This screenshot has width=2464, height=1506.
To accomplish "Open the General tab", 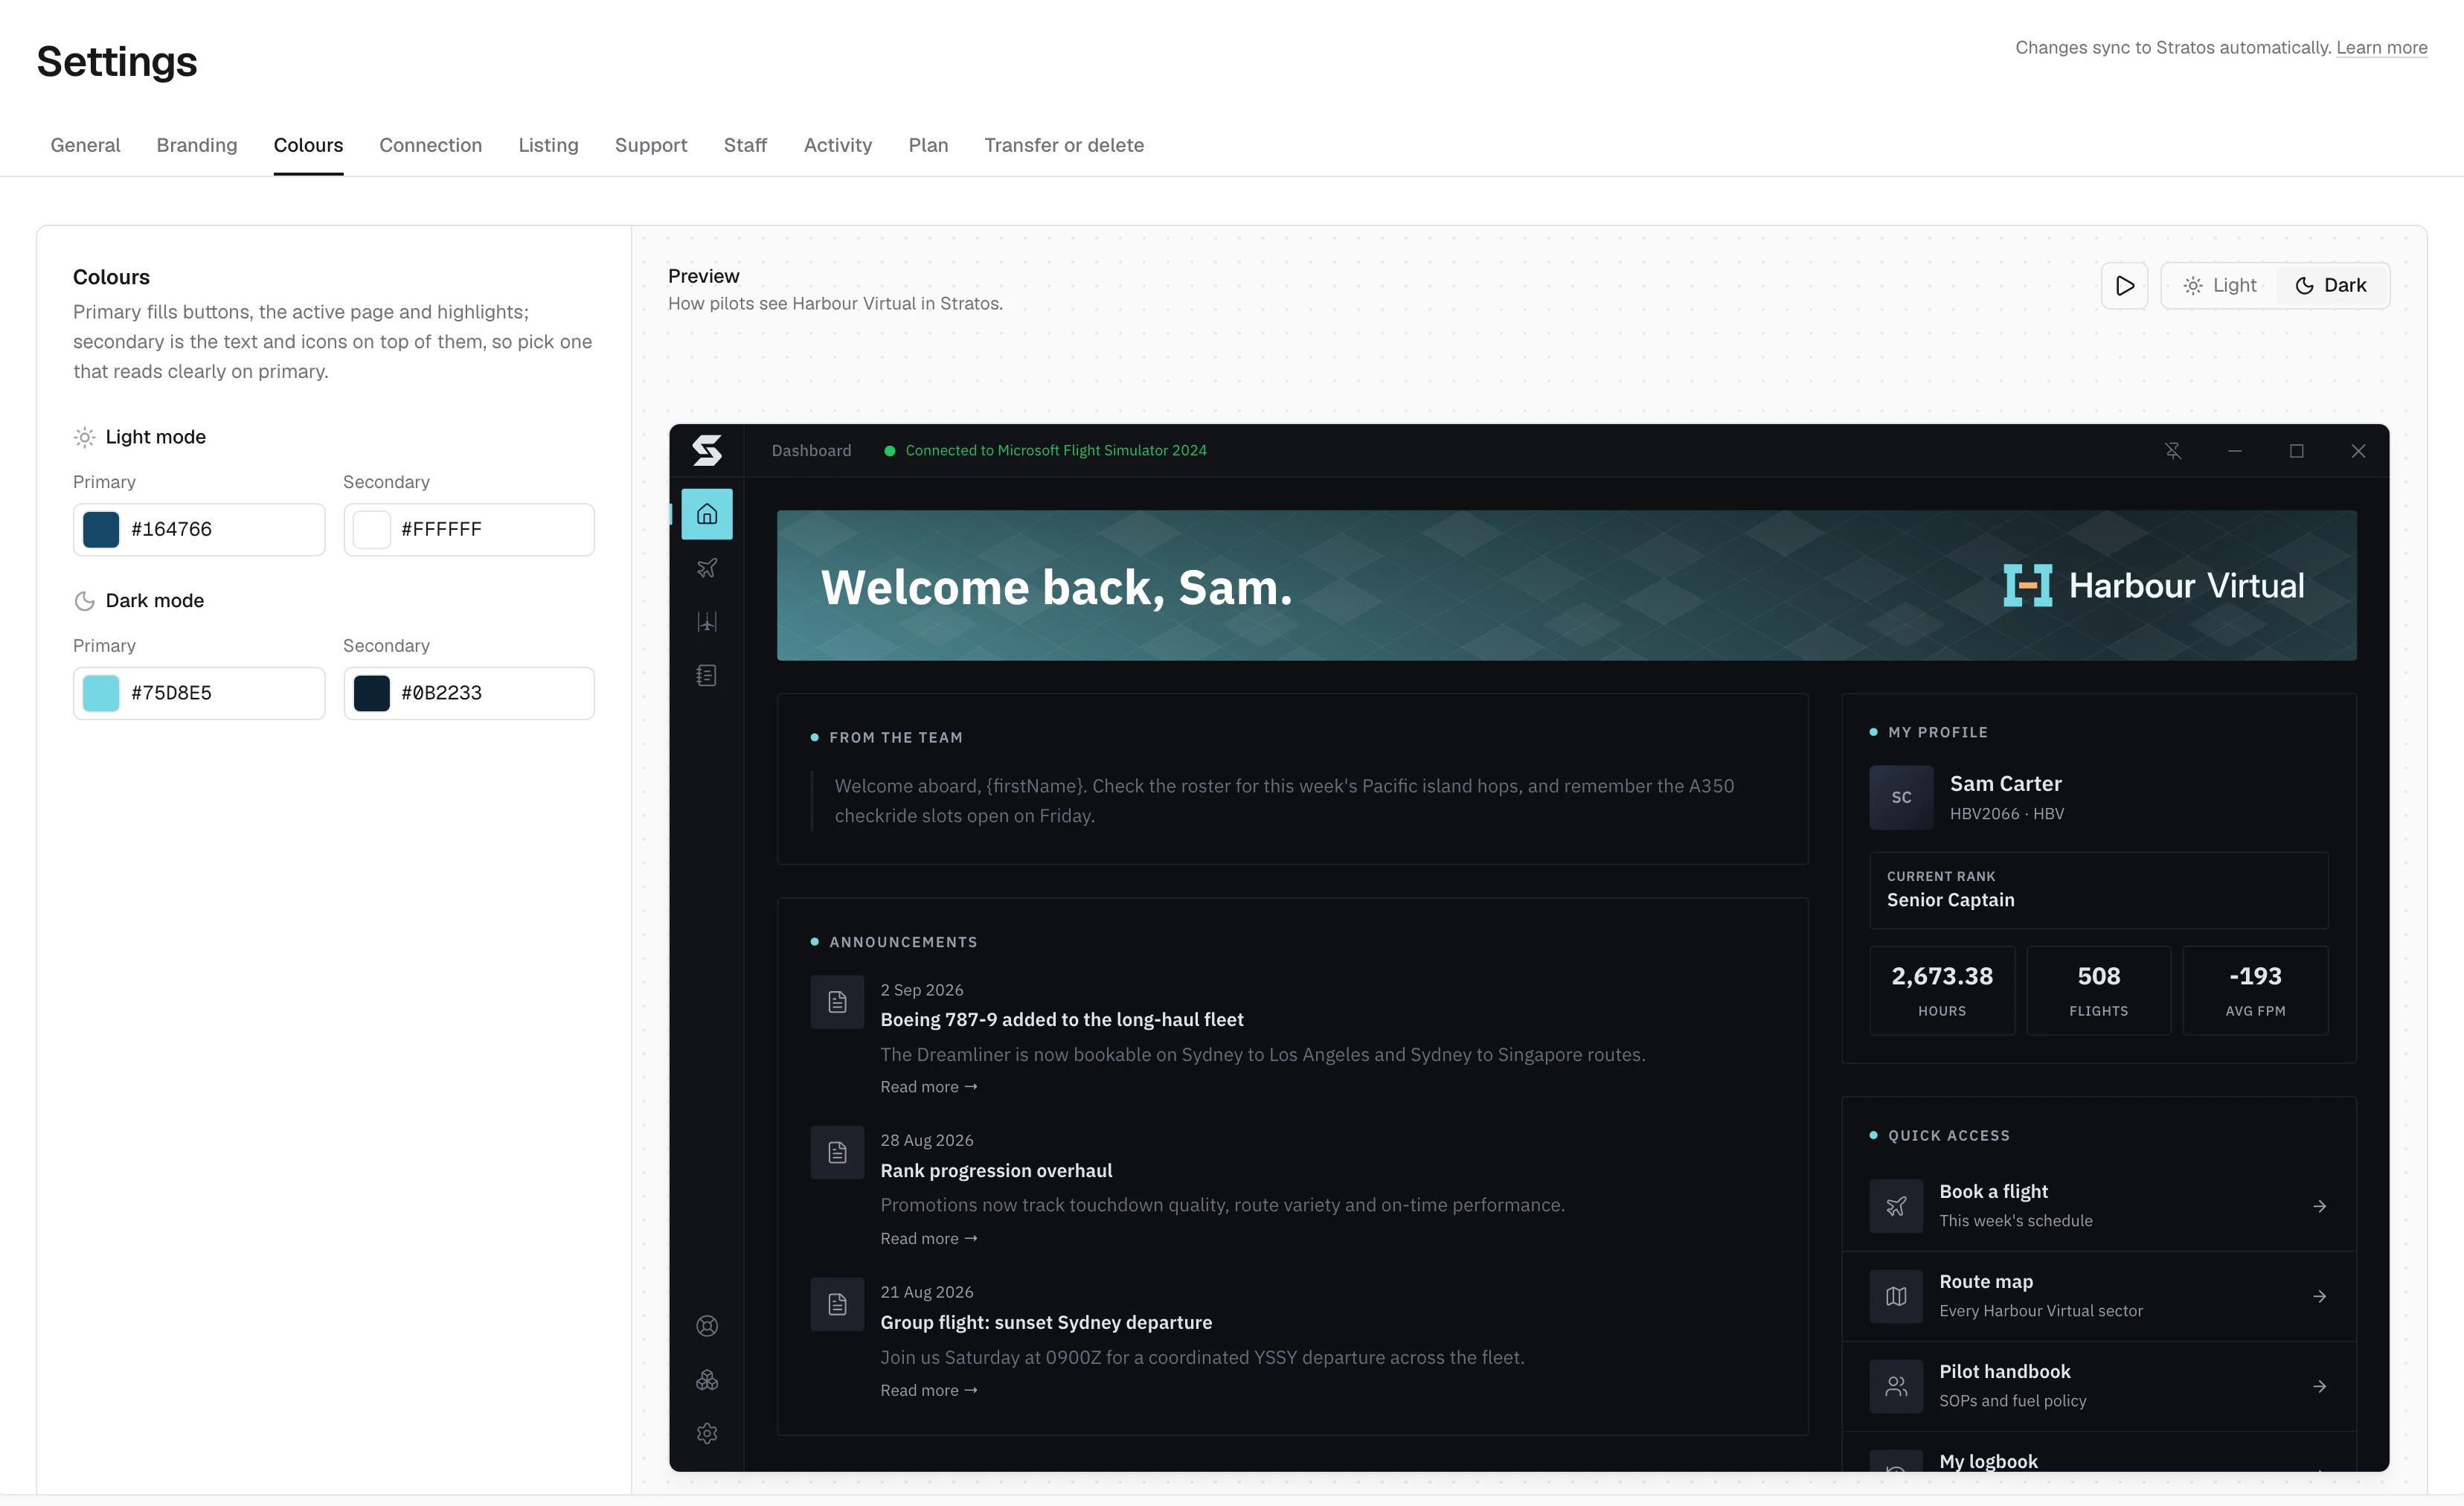I will click(x=85, y=145).
